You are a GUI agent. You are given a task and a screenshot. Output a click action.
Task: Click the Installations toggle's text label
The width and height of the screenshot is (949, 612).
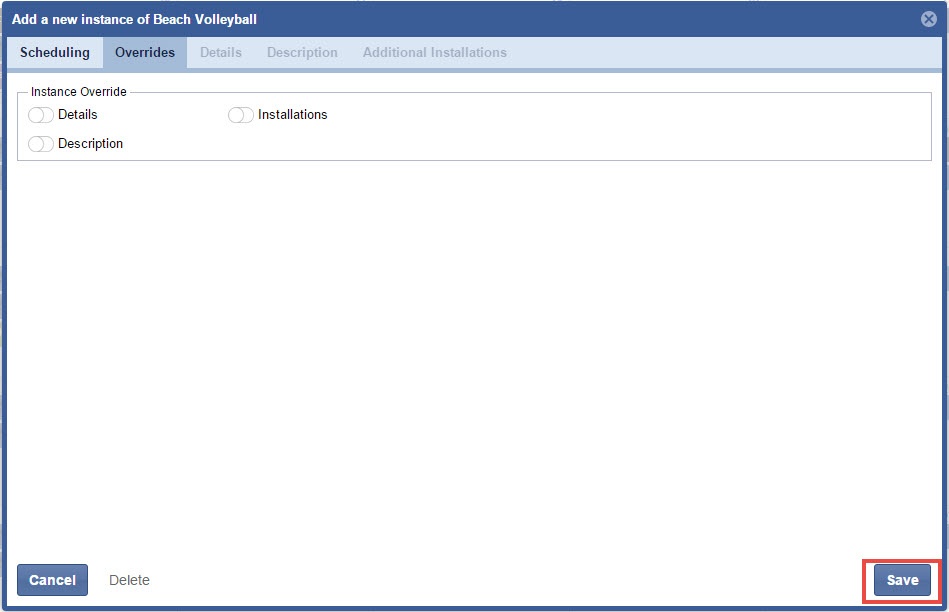pos(293,115)
